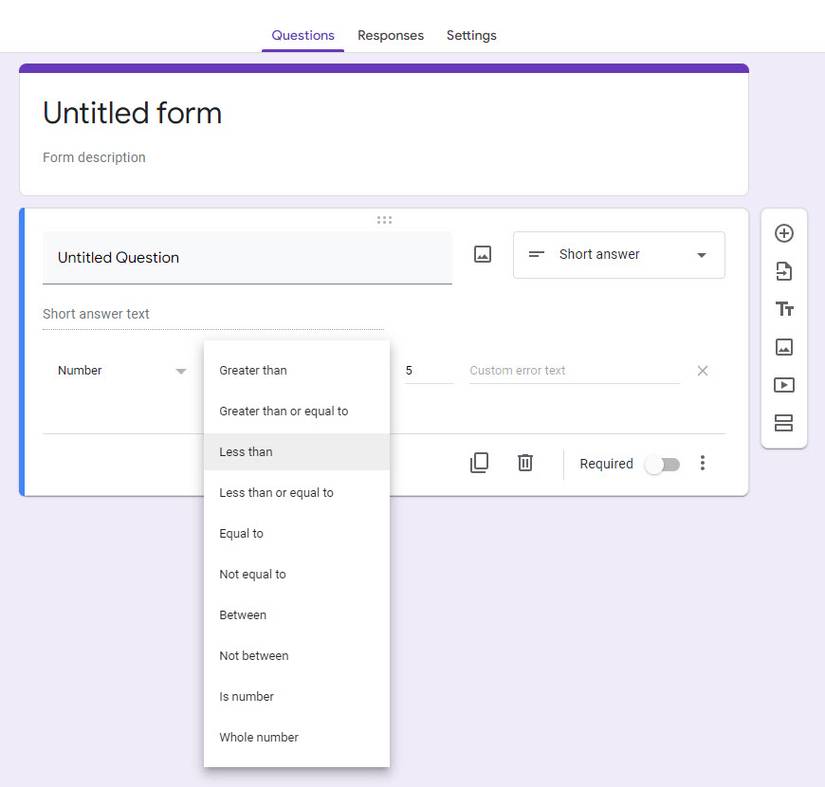Screen dimensions: 825x787
Task: Switch to the Responses tab
Action: point(390,35)
